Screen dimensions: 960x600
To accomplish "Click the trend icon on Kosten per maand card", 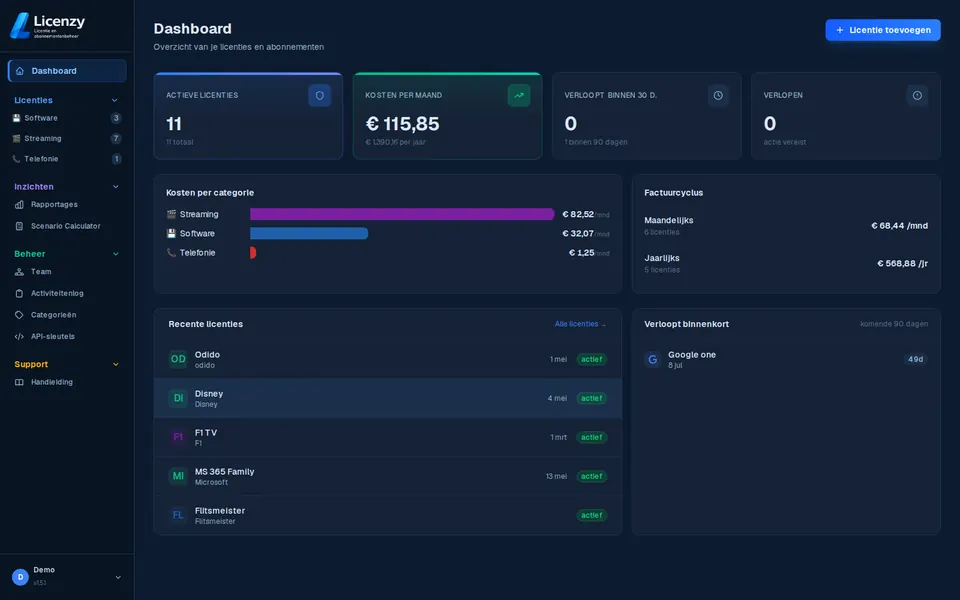I will click(x=519, y=96).
